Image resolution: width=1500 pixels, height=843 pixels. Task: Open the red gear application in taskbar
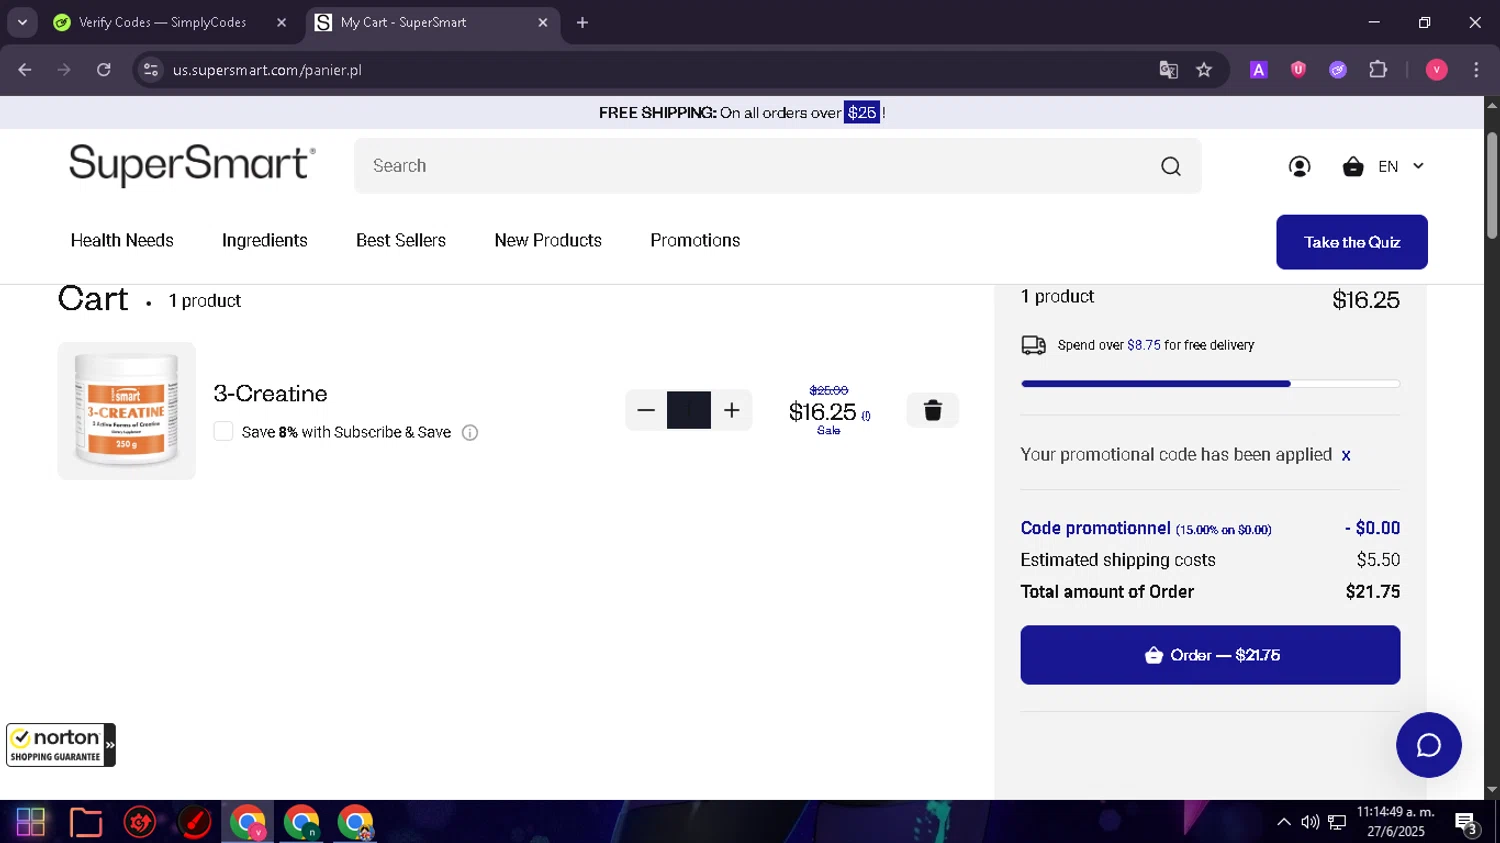tap(140, 822)
